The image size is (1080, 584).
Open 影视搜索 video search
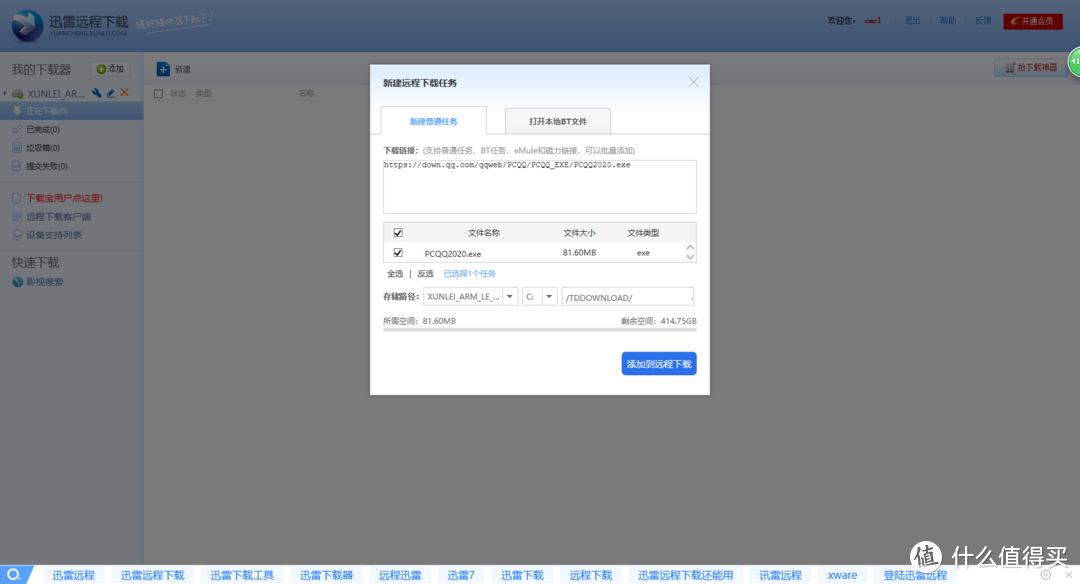tap(45, 282)
